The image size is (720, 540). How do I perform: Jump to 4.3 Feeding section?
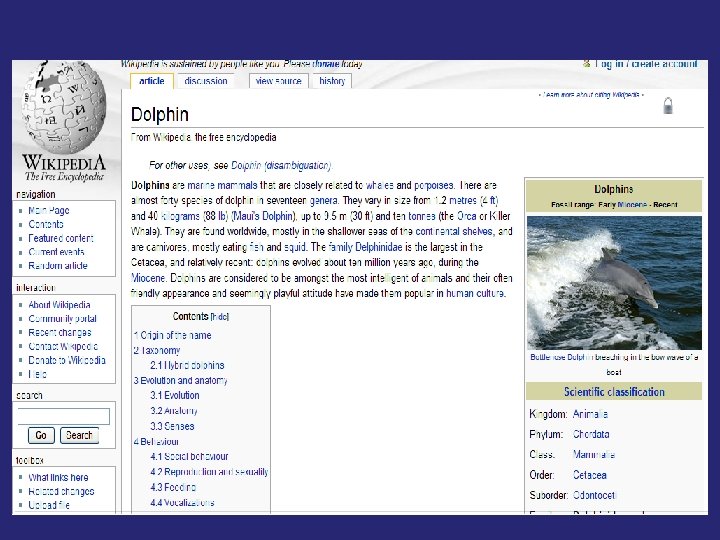coord(173,487)
